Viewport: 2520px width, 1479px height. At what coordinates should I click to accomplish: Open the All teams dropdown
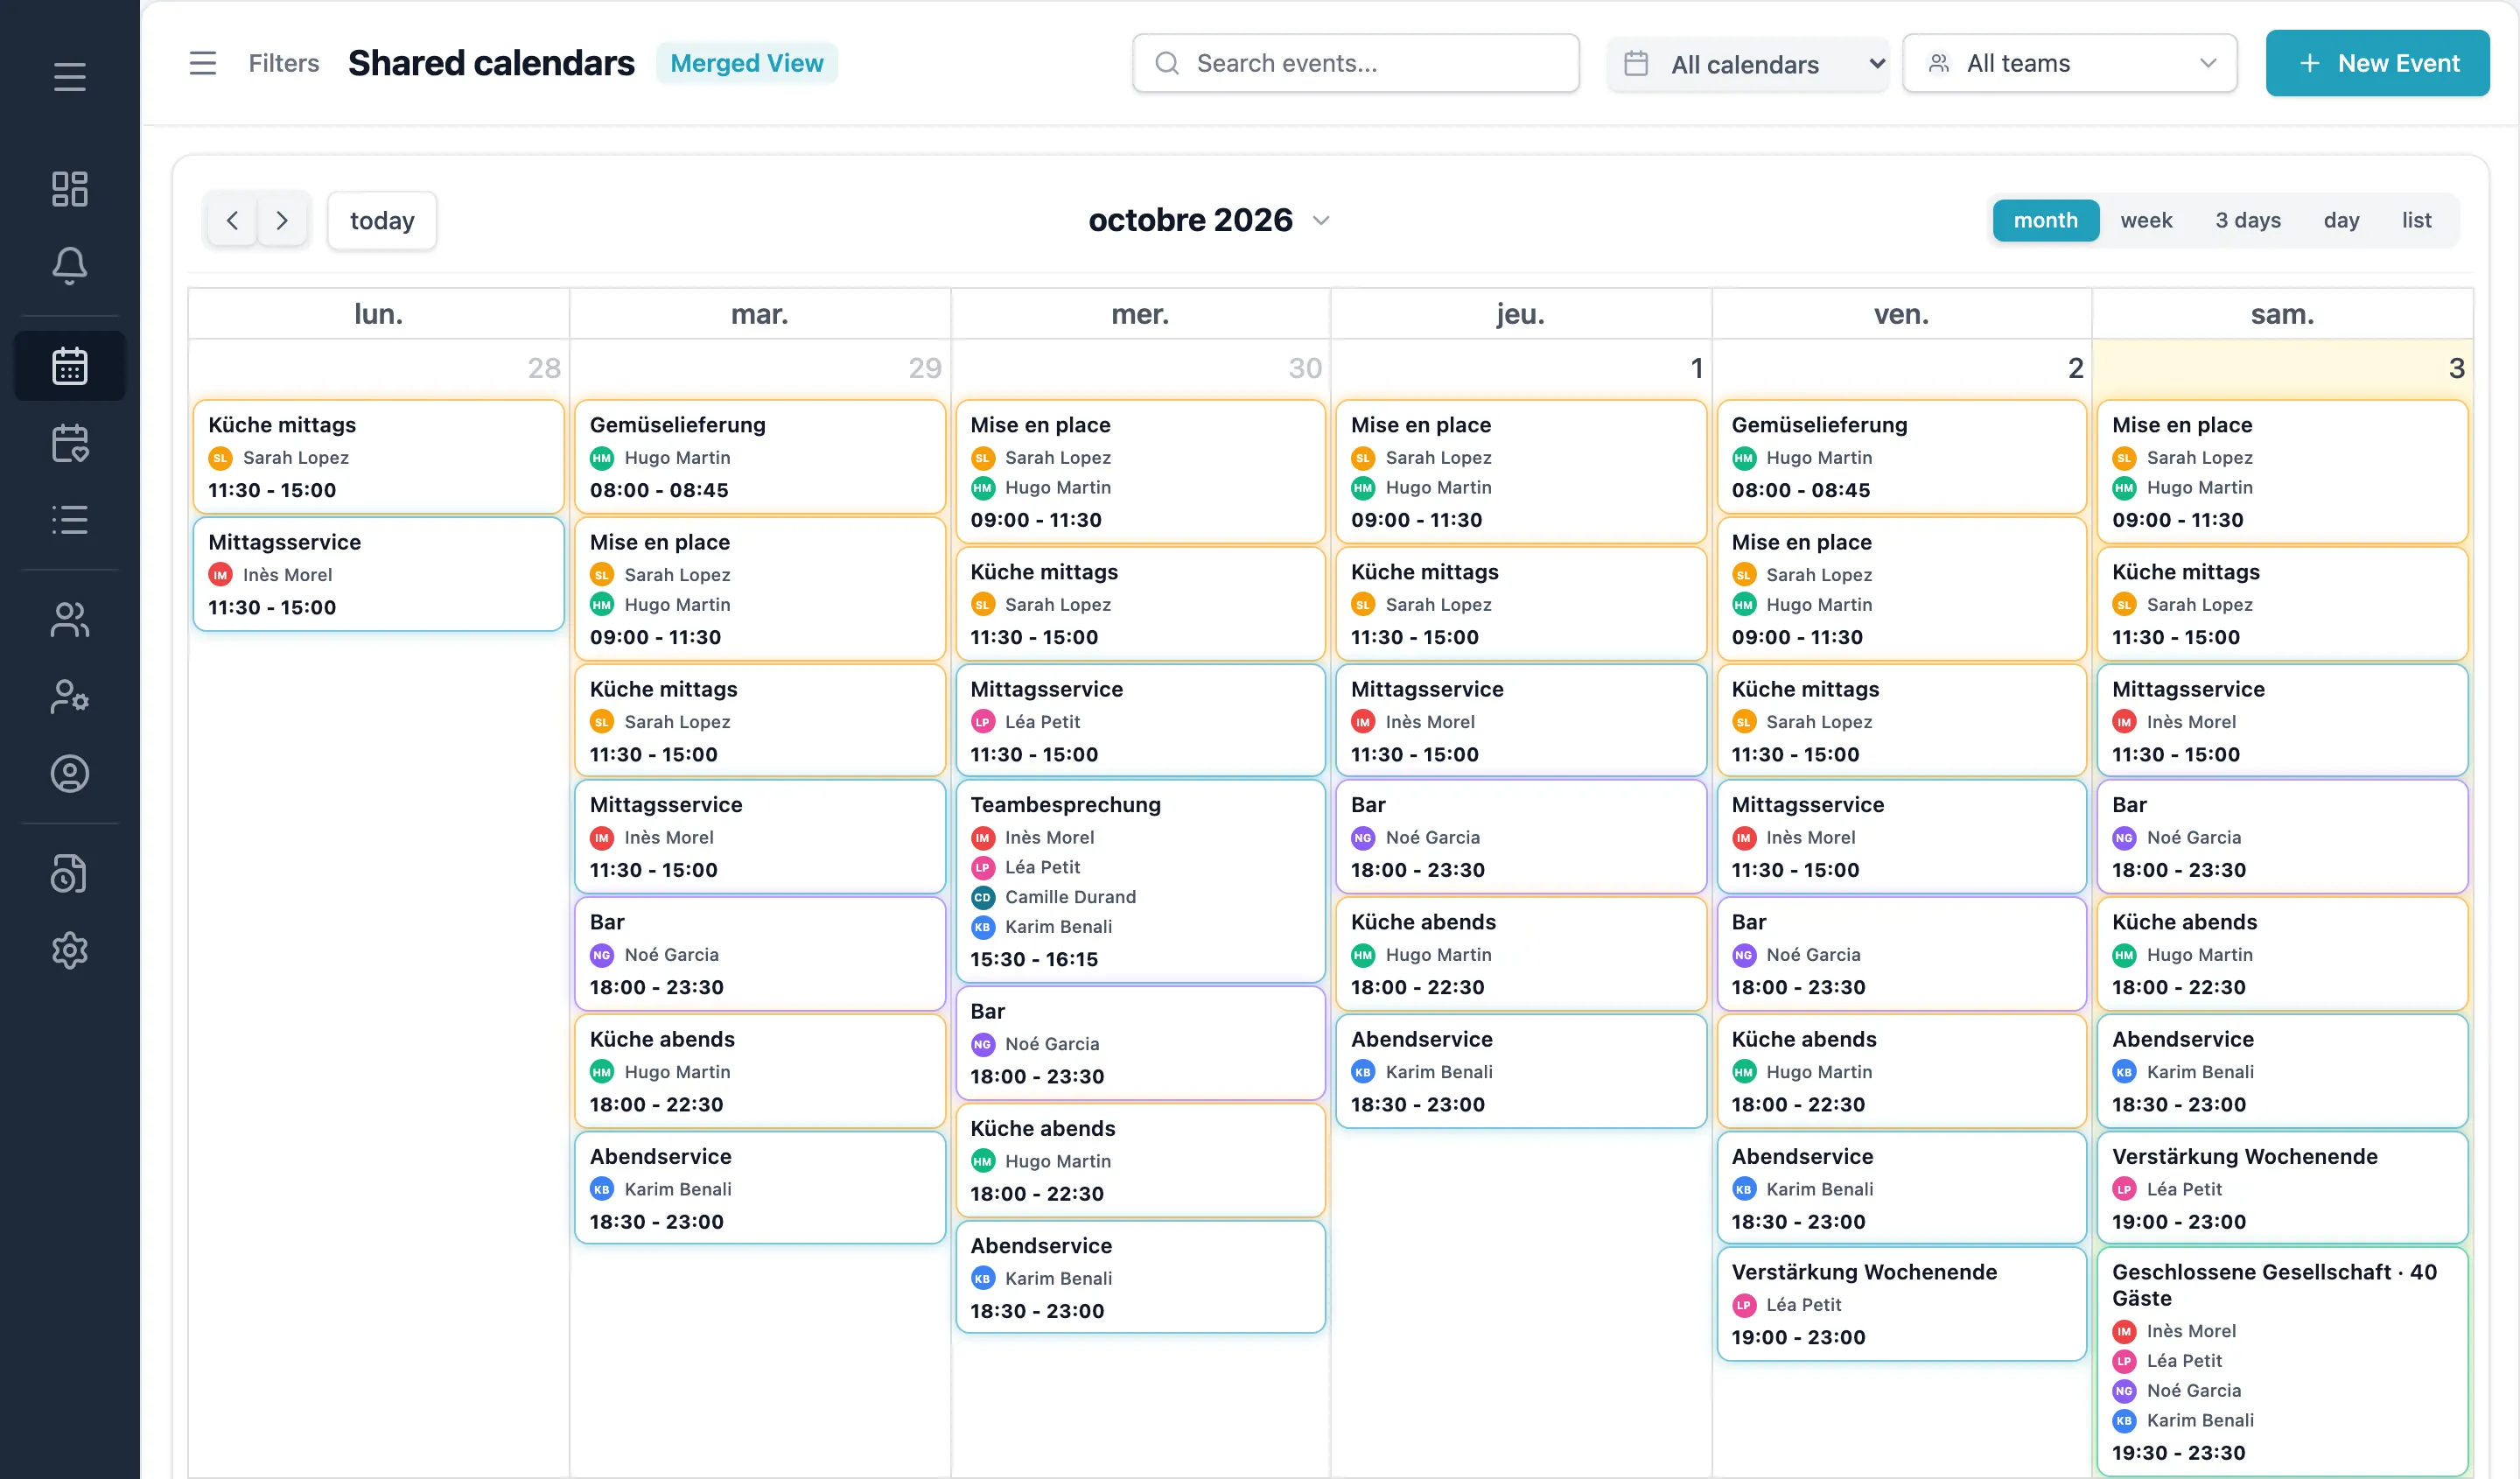coord(2069,63)
